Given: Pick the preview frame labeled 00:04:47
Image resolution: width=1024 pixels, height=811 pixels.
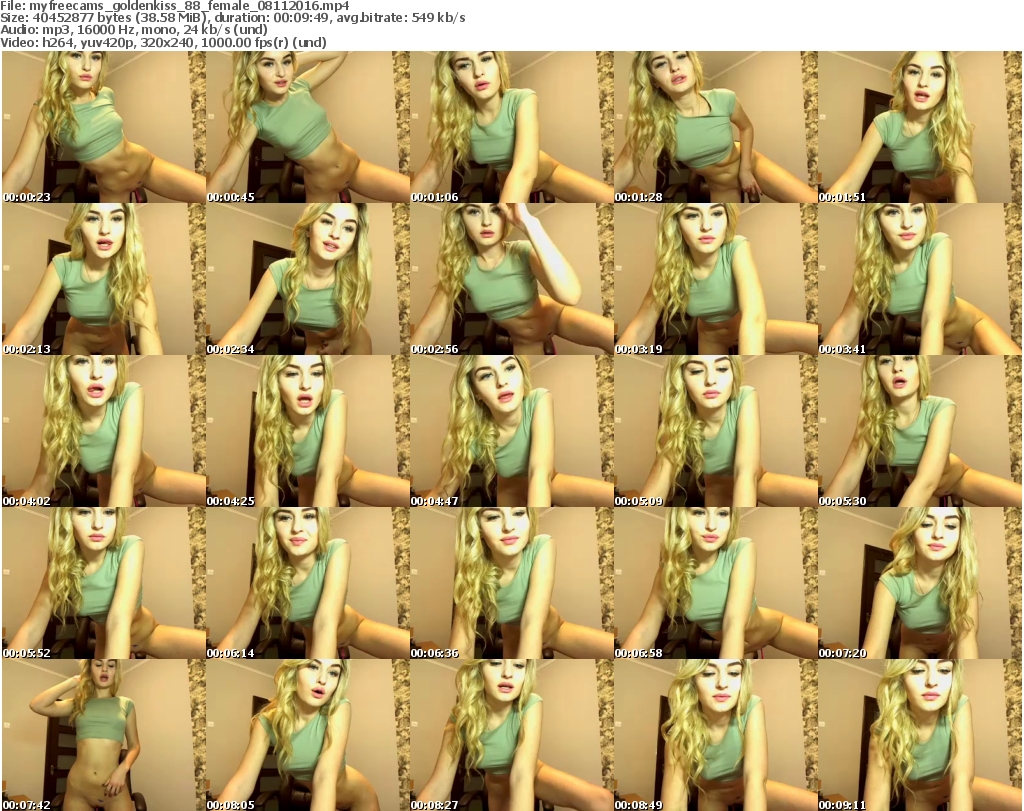Looking at the screenshot, I should tap(511, 431).
